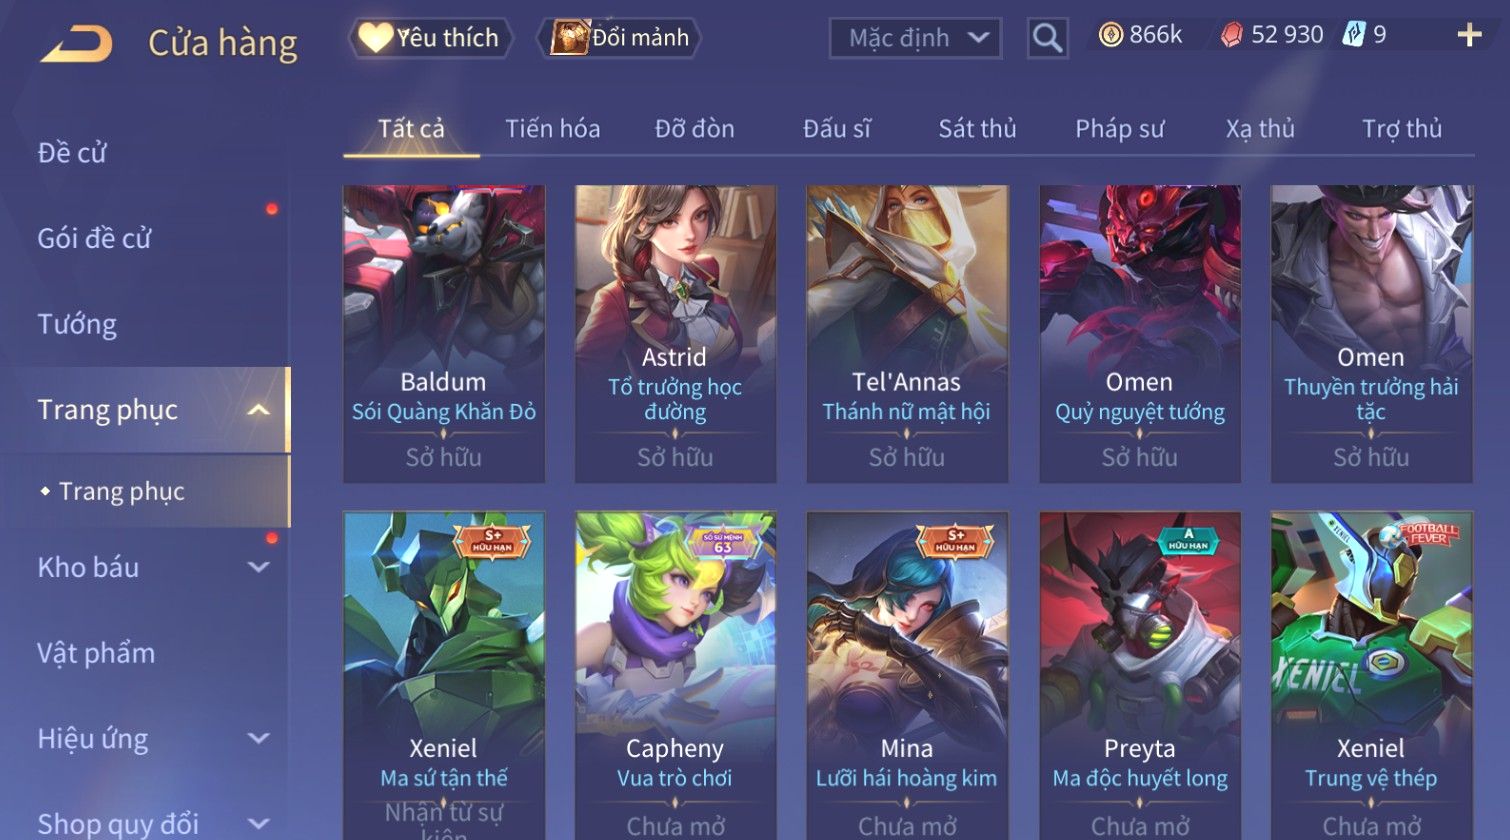Click the heart icon in Yêu thích
1510x840 pixels.
pyautogui.click(x=375, y=38)
